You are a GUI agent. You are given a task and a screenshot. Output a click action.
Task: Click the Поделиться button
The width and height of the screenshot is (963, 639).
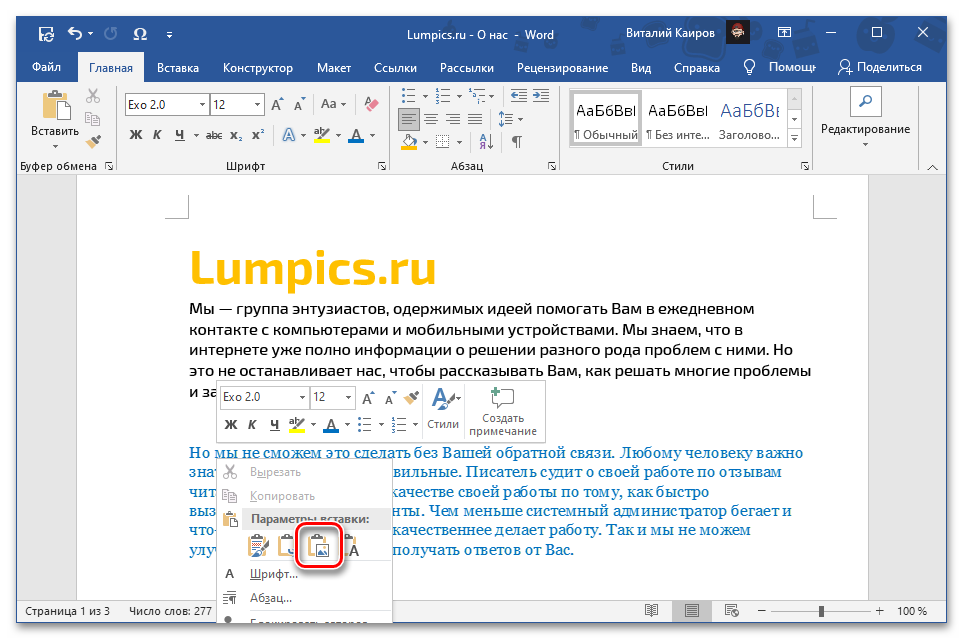tap(880, 67)
